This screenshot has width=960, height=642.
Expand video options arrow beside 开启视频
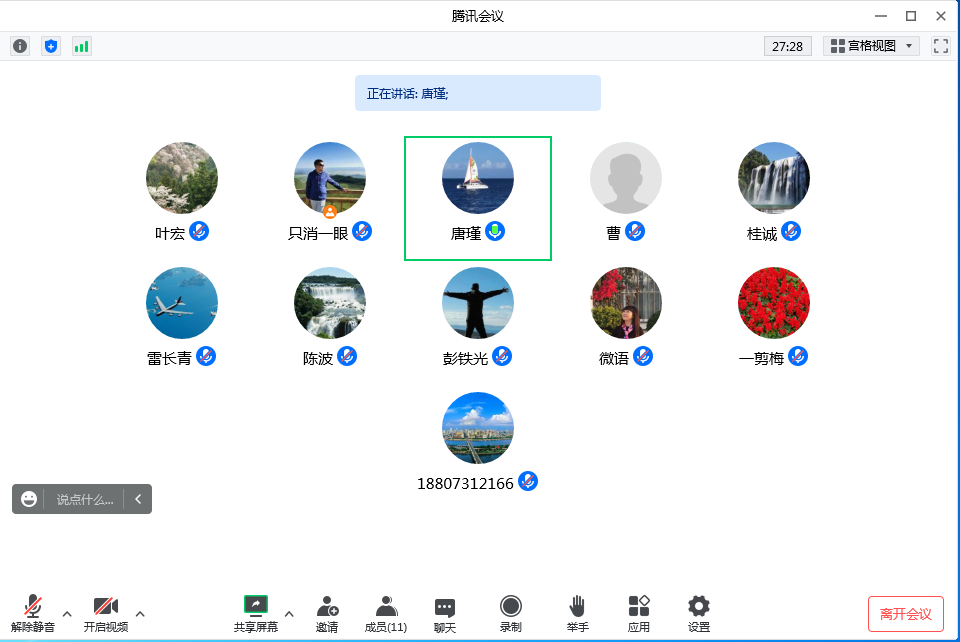click(x=140, y=613)
